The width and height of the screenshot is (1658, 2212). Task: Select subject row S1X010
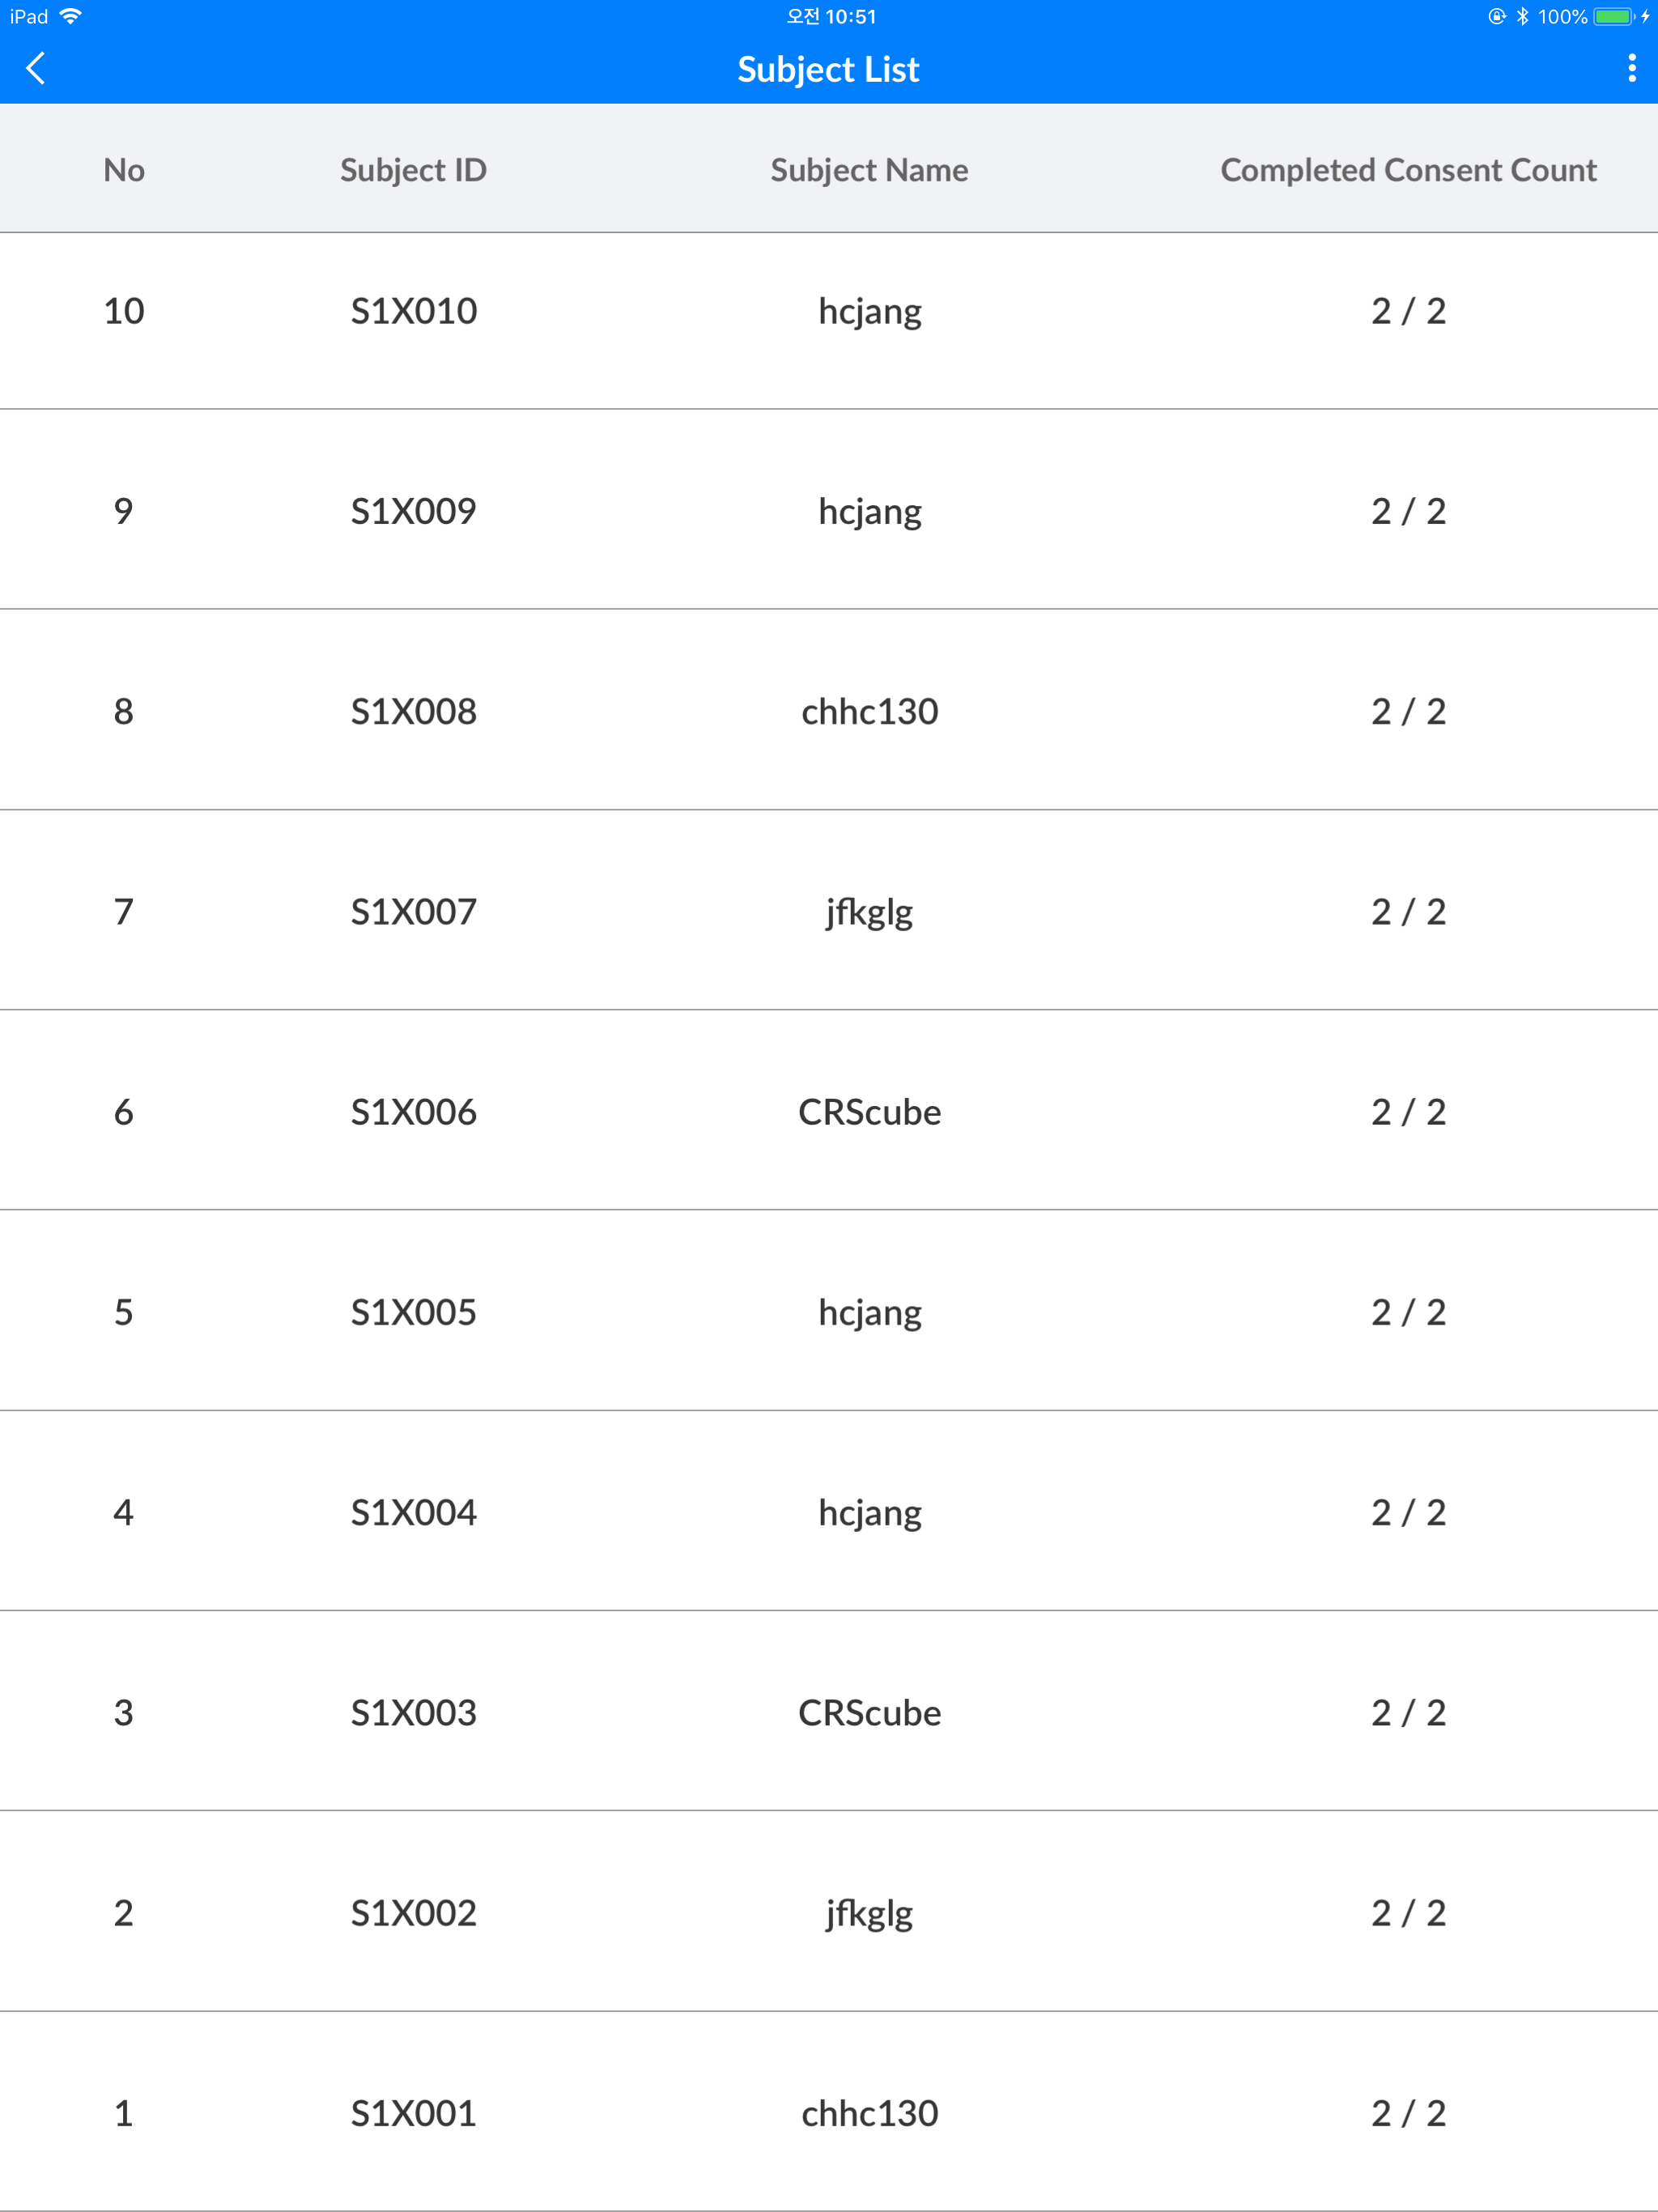[829, 310]
